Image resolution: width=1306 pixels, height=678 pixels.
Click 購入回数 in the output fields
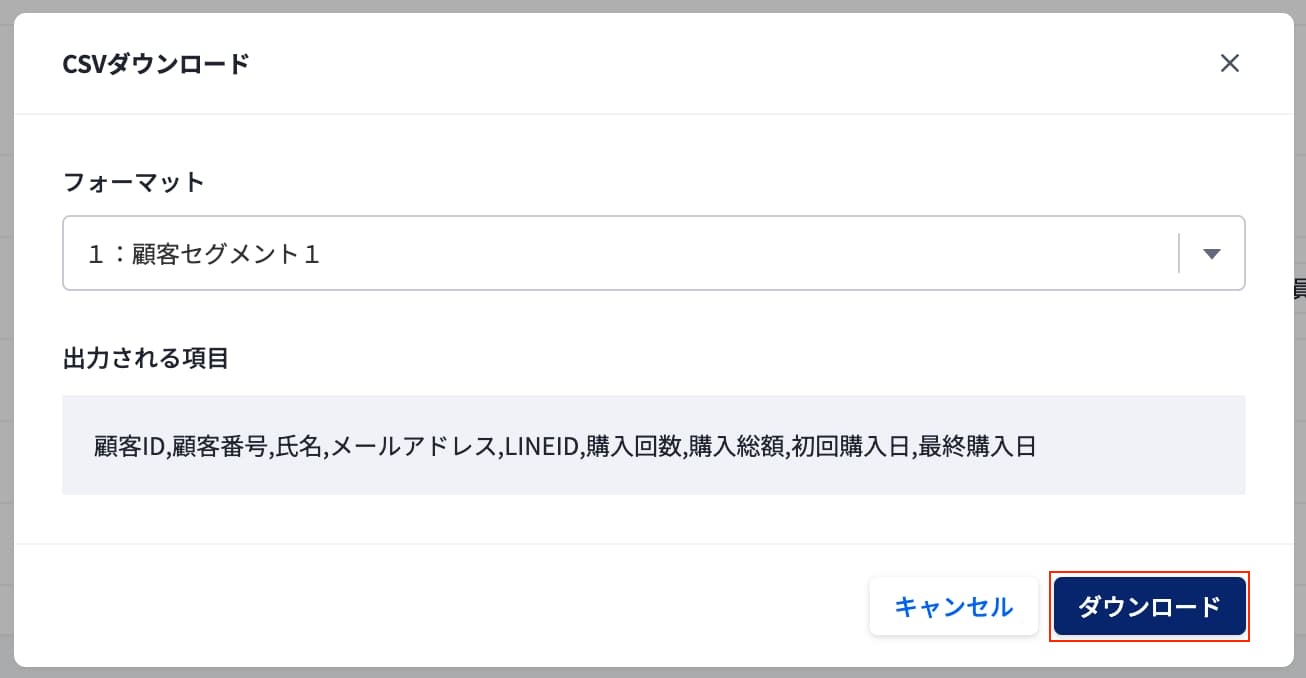[633, 446]
